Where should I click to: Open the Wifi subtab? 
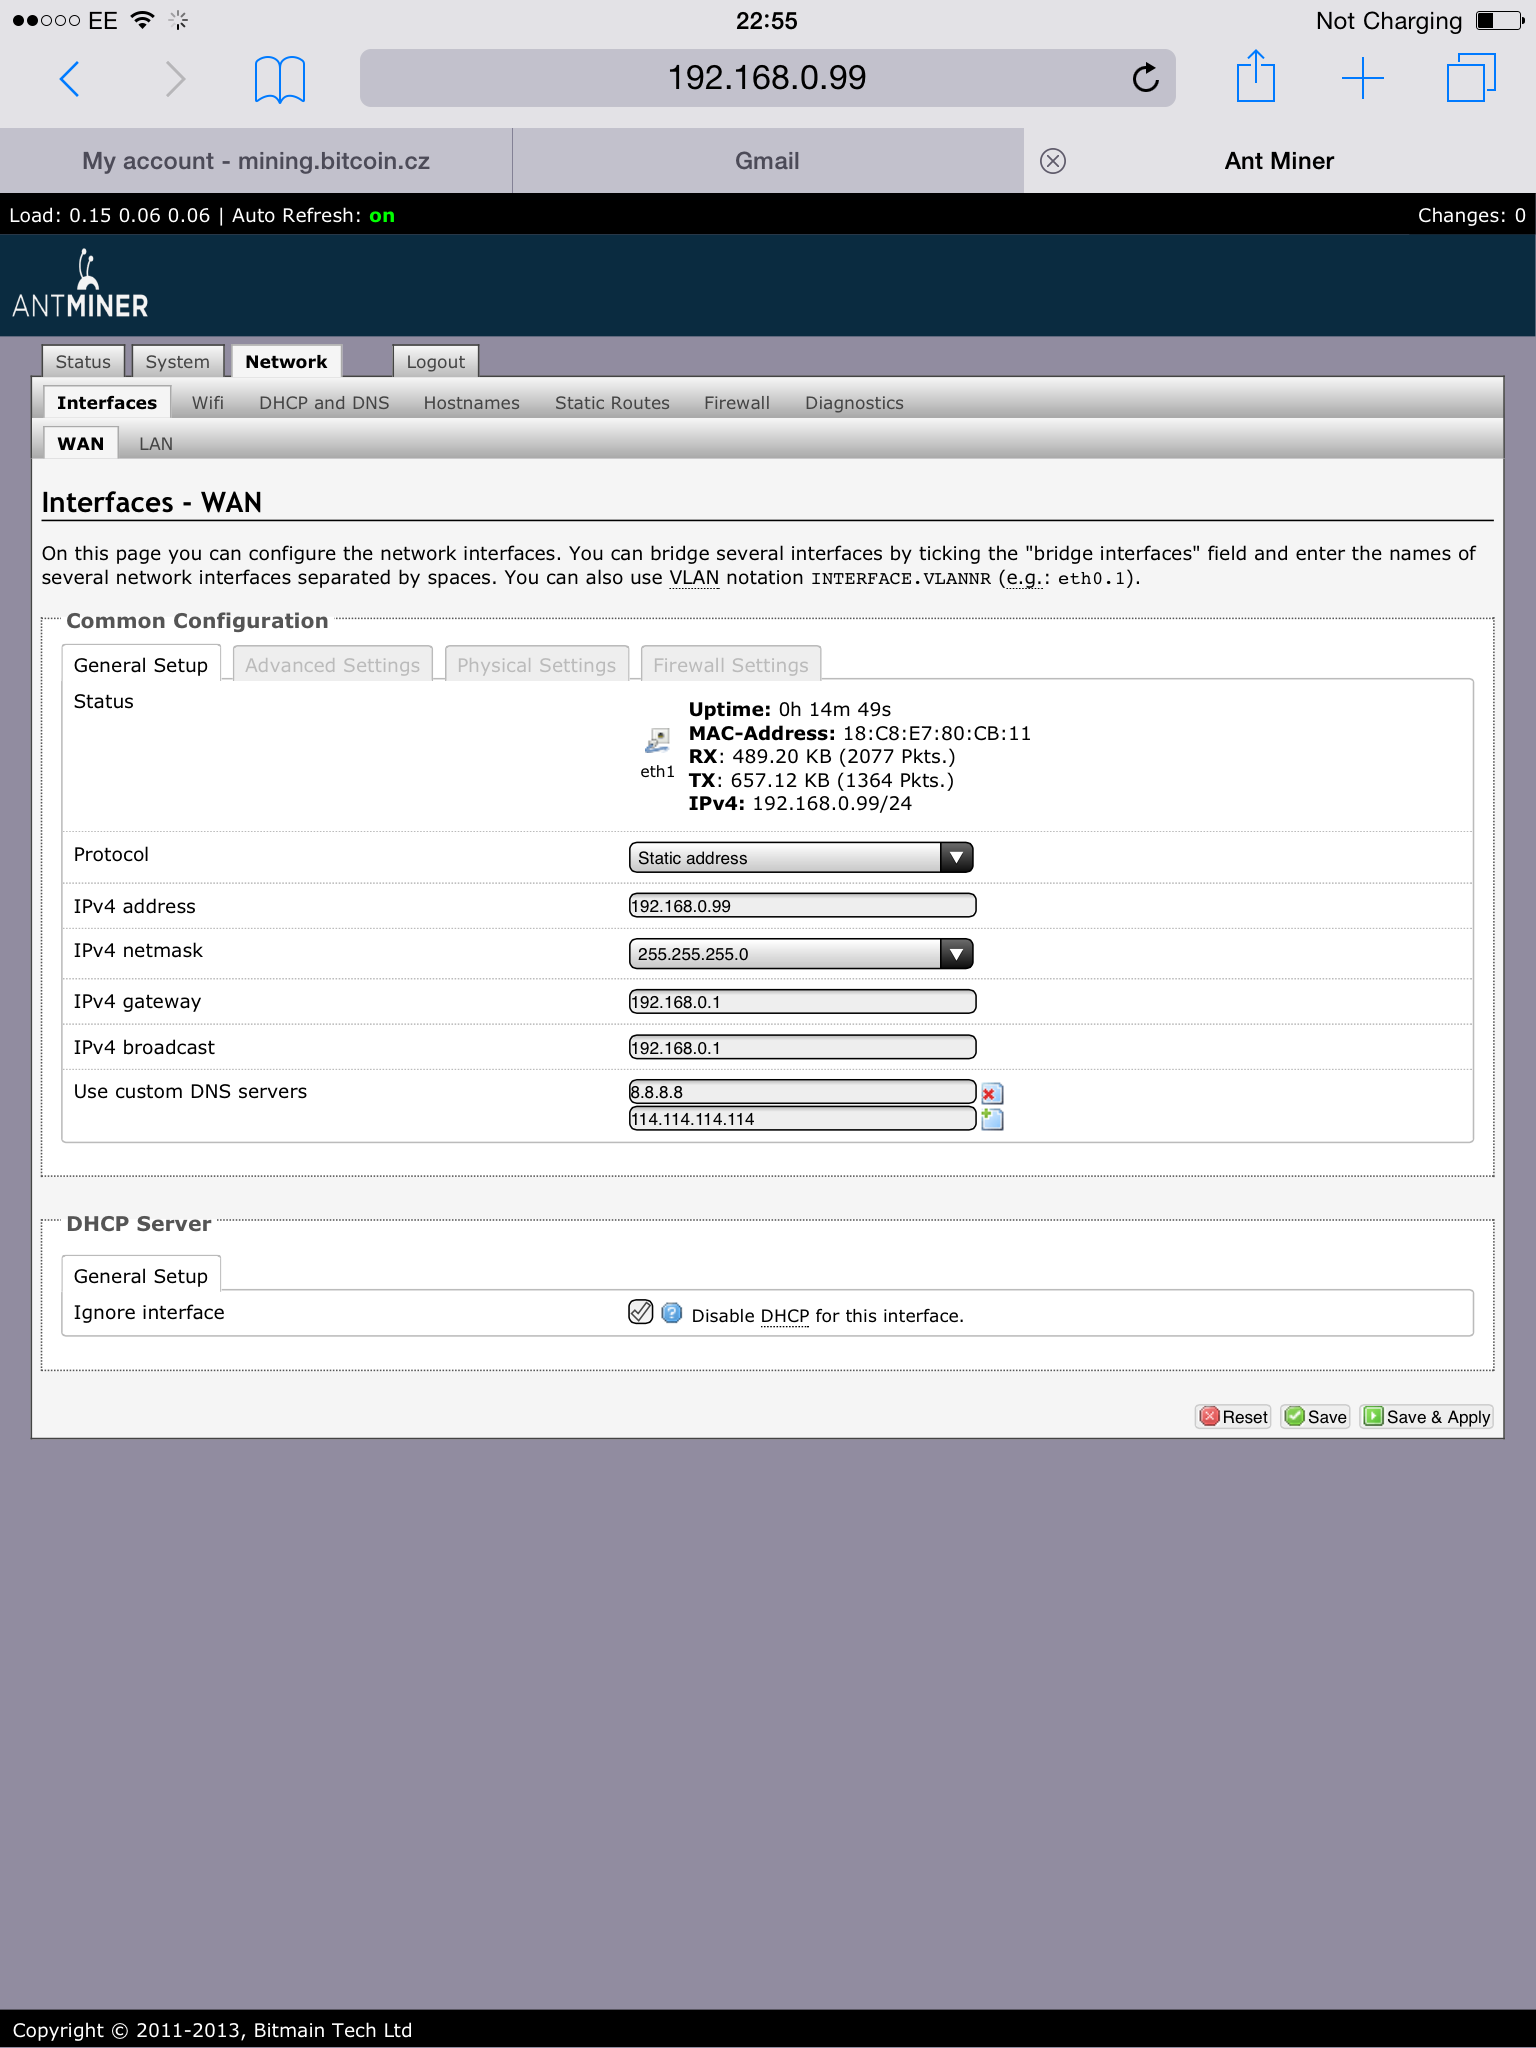tap(208, 402)
